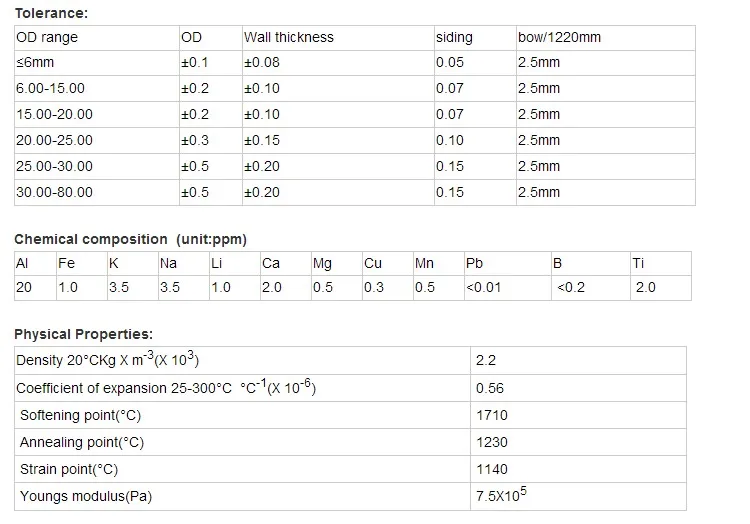This screenshot has height=524, width=750.
Task: Click the "1230" annealing point value
Action: [492, 442]
